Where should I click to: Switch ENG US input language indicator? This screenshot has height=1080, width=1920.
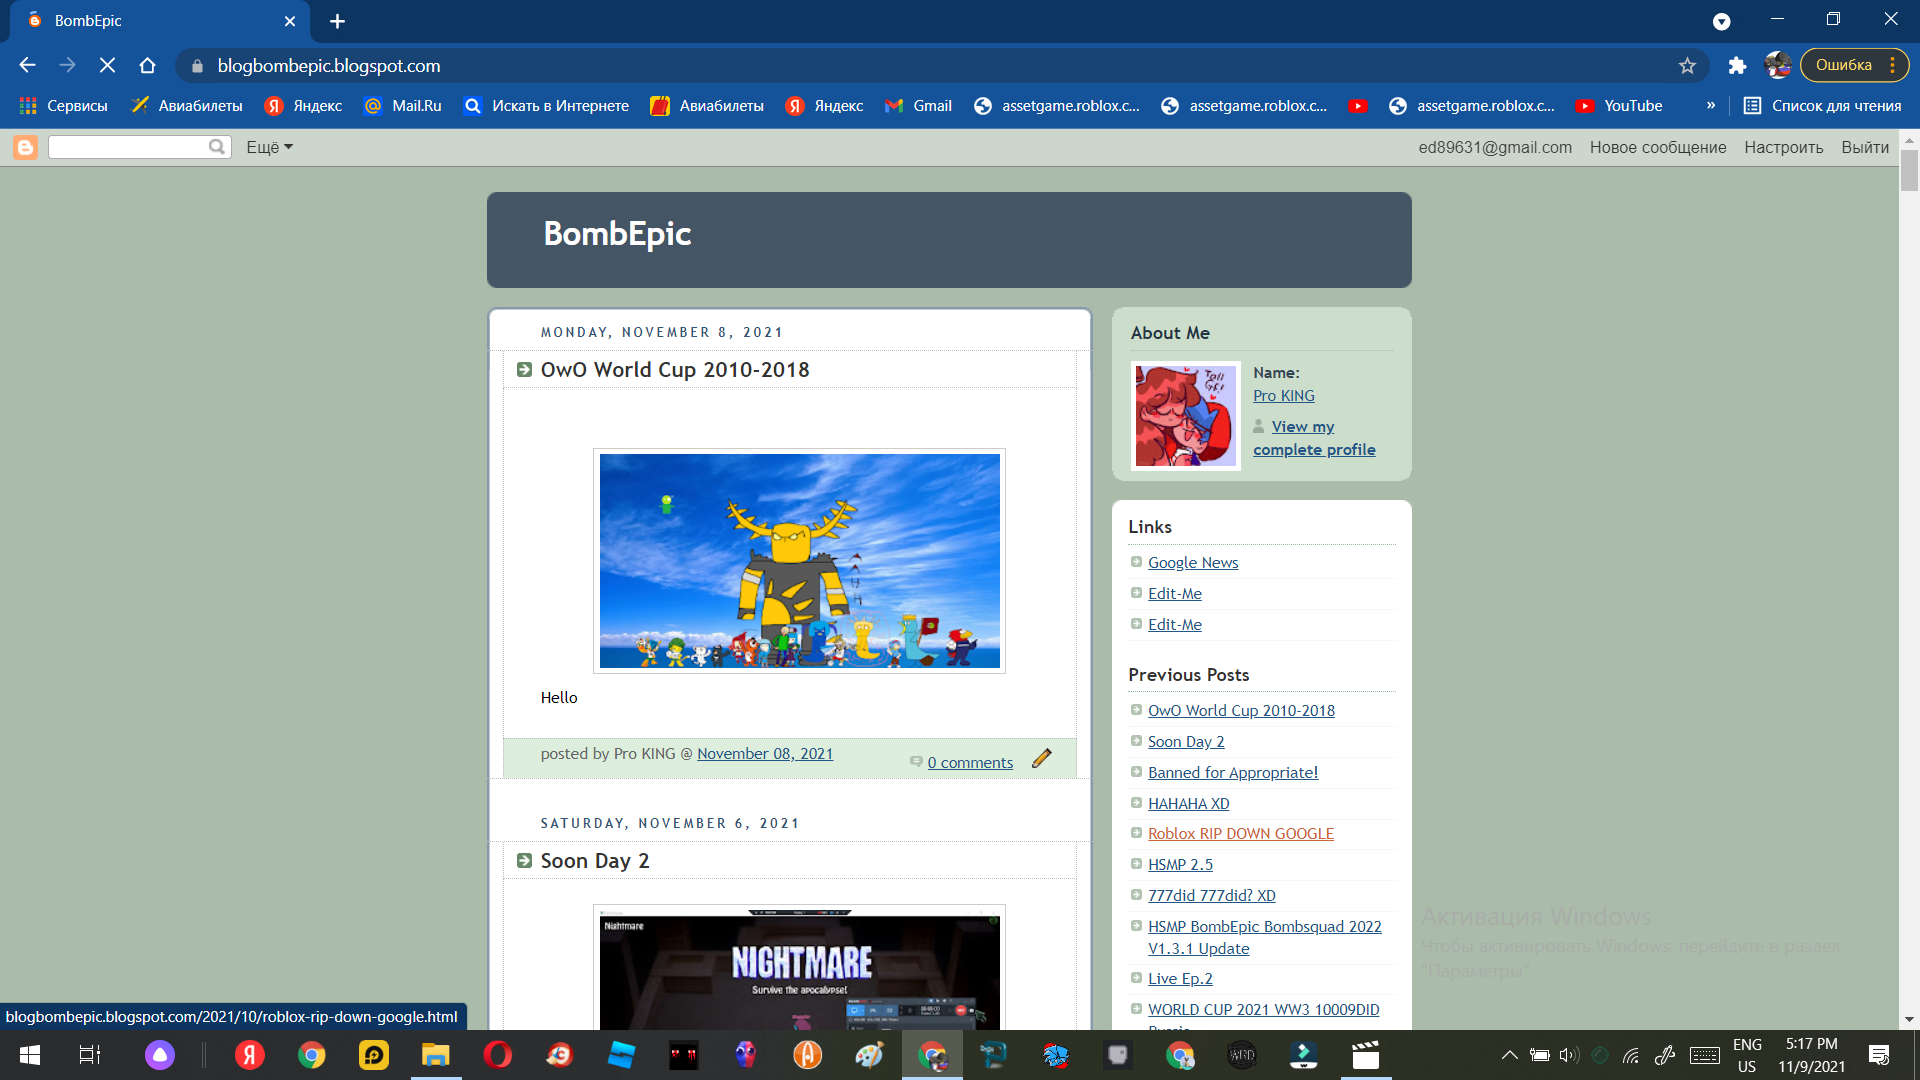pyautogui.click(x=1747, y=1055)
